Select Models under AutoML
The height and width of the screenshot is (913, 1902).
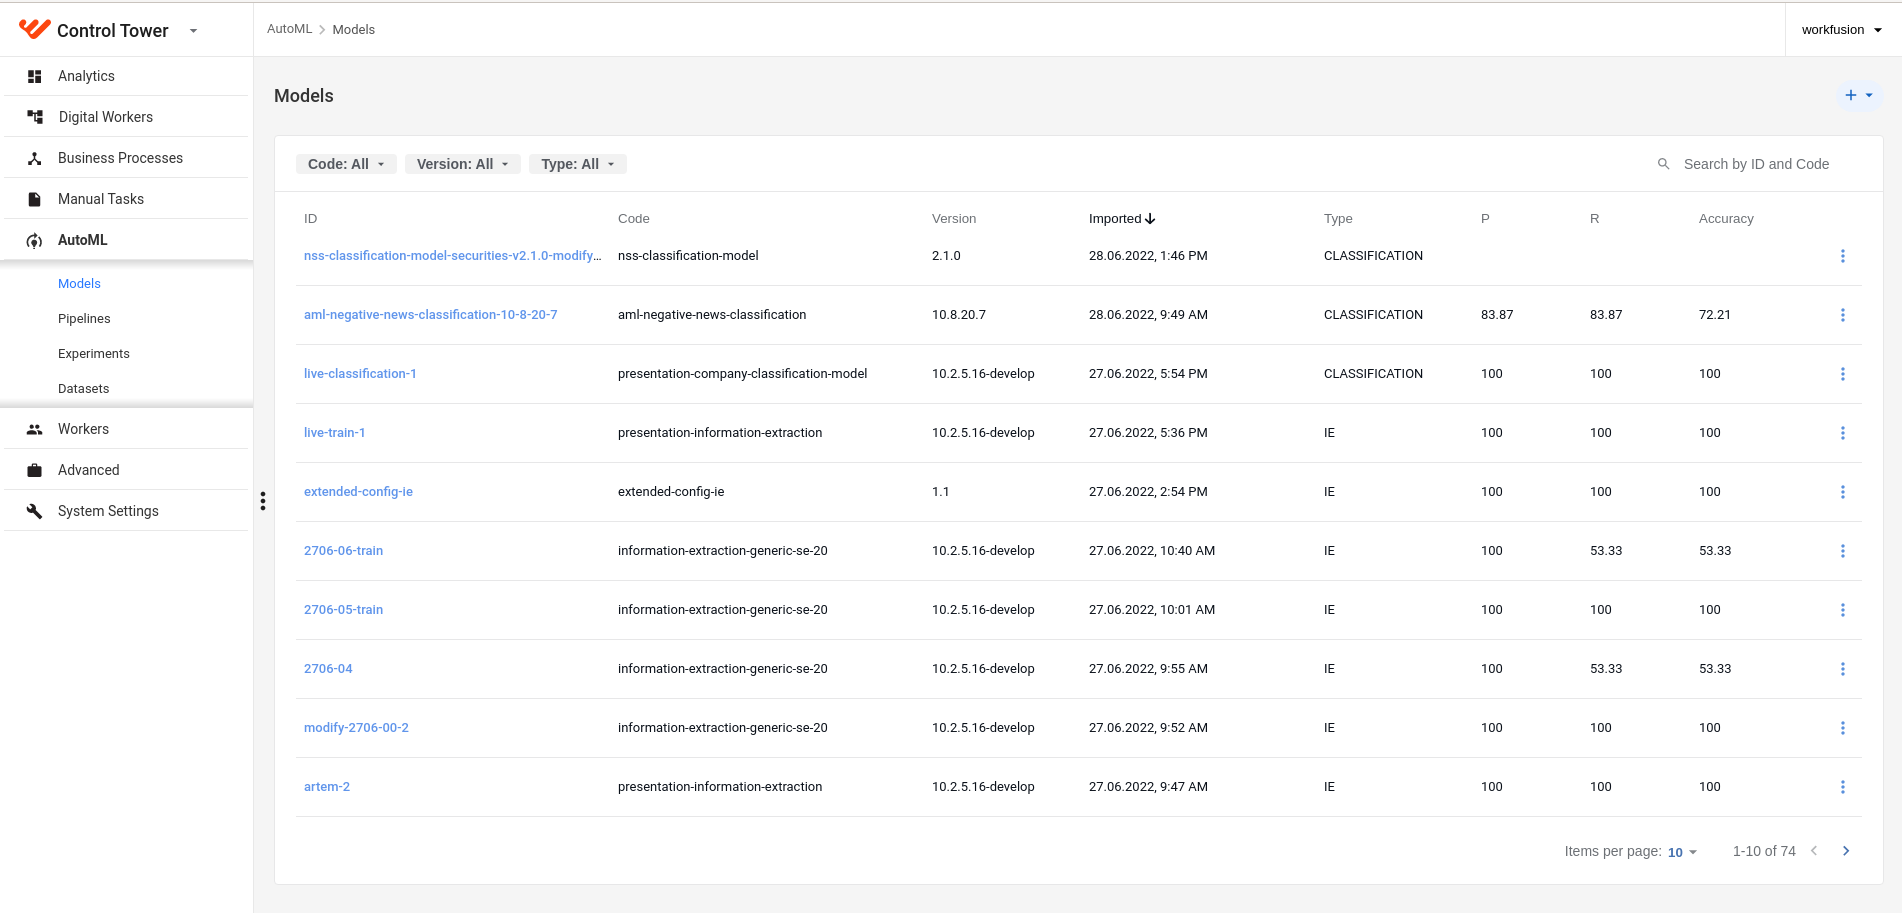(79, 284)
